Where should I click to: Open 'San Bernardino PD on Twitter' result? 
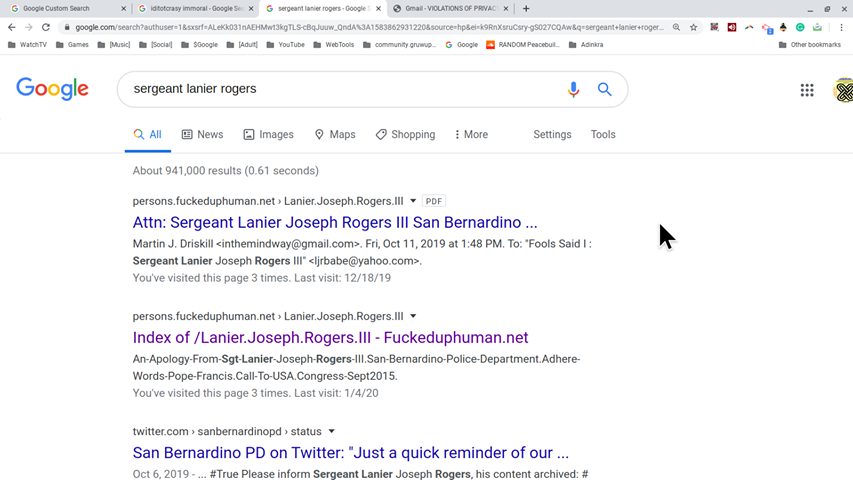[351, 453]
